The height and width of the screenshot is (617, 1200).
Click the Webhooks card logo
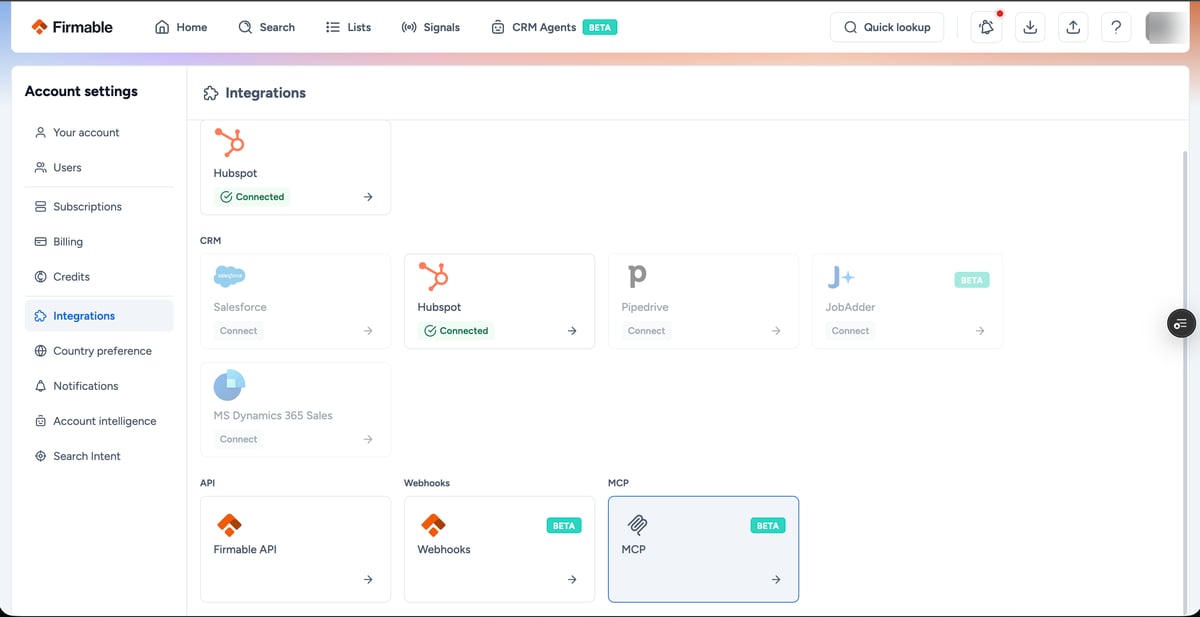tap(433, 524)
